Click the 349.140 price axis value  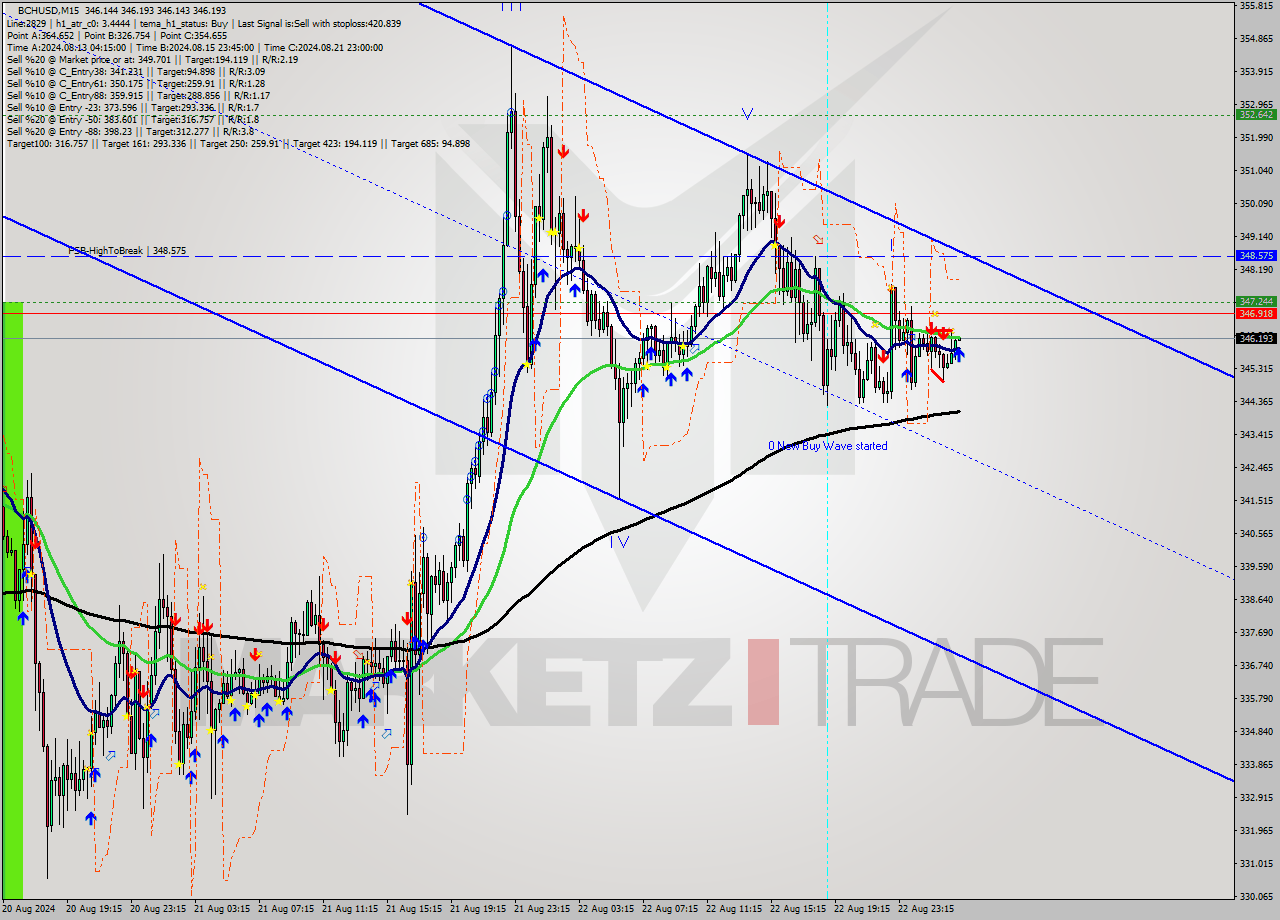point(1256,237)
